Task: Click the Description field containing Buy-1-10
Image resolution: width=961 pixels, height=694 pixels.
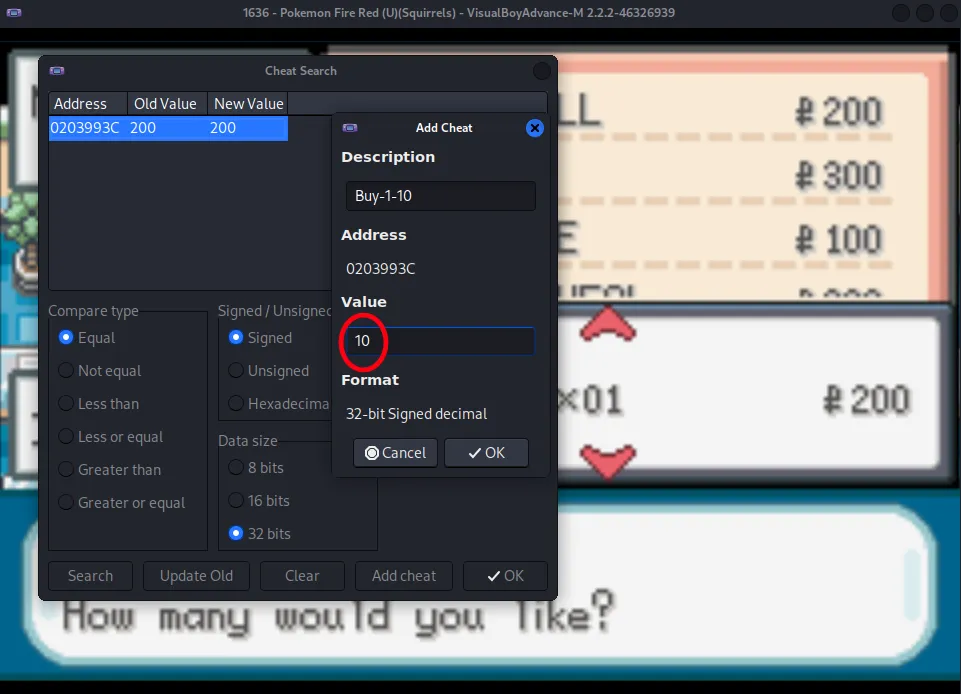Action: 440,196
